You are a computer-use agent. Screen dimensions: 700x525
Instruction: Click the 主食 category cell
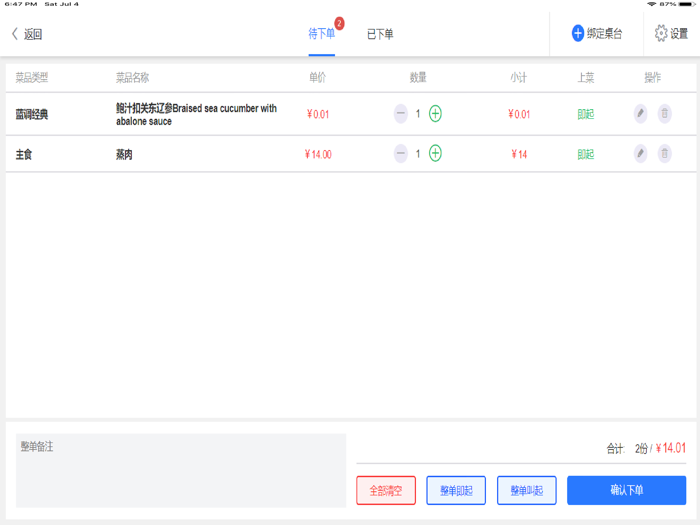tap(24, 154)
